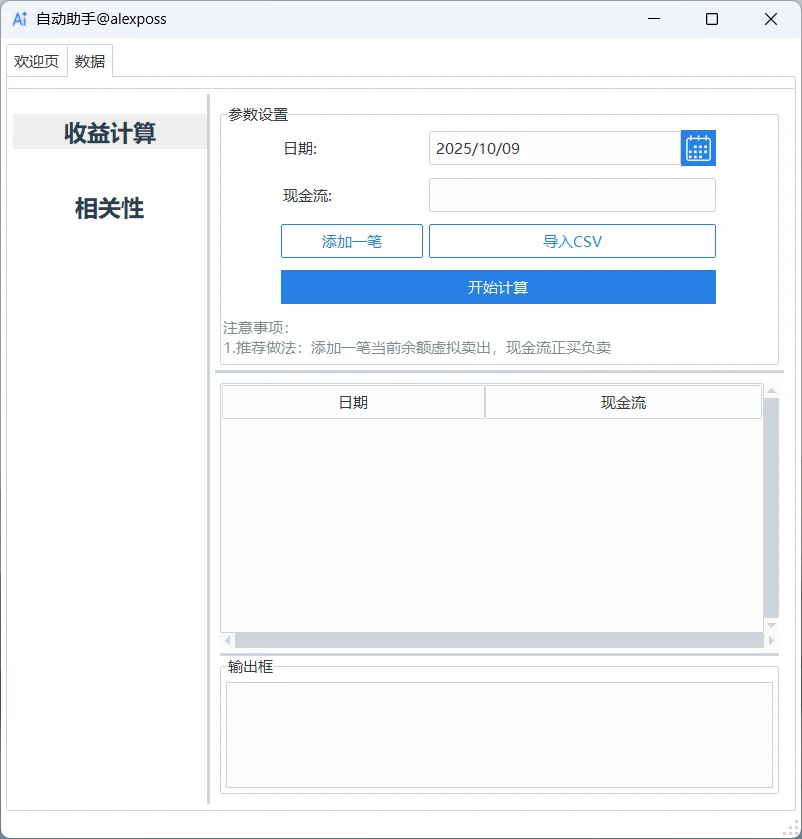The width and height of the screenshot is (802, 839).
Task: Click the 添加一笔 button
Action: click(x=351, y=240)
